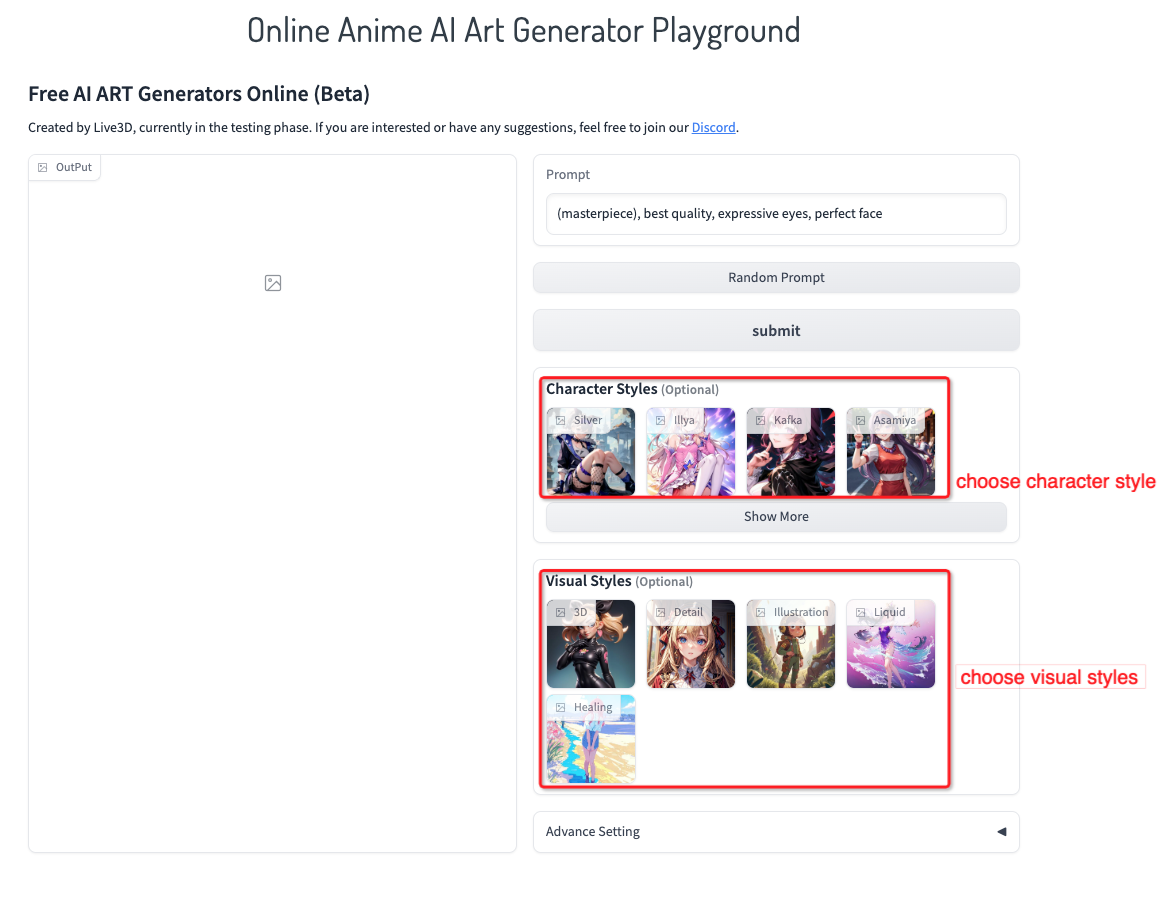Click the Random Prompt button
The image size is (1161, 917).
pyautogui.click(x=776, y=277)
